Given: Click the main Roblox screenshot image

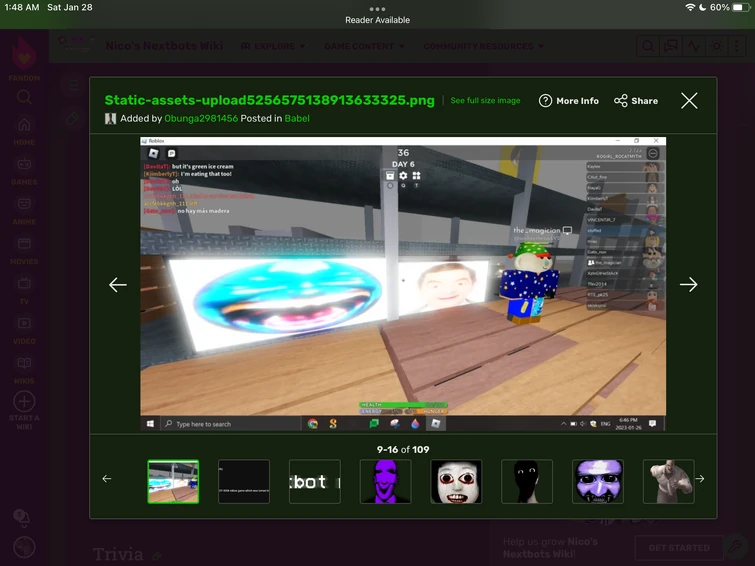Looking at the screenshot, I should (403, 283).
